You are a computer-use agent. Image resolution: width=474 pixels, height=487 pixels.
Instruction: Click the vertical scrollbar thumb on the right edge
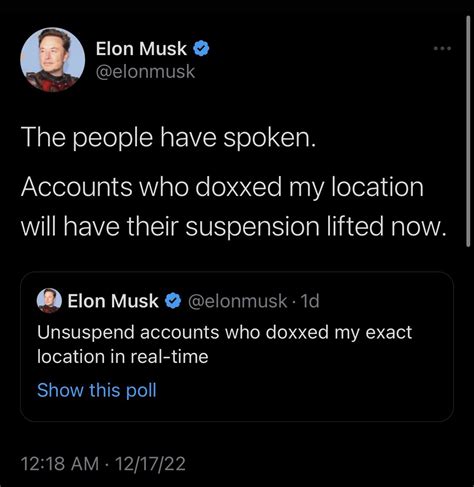pos(468,132)
